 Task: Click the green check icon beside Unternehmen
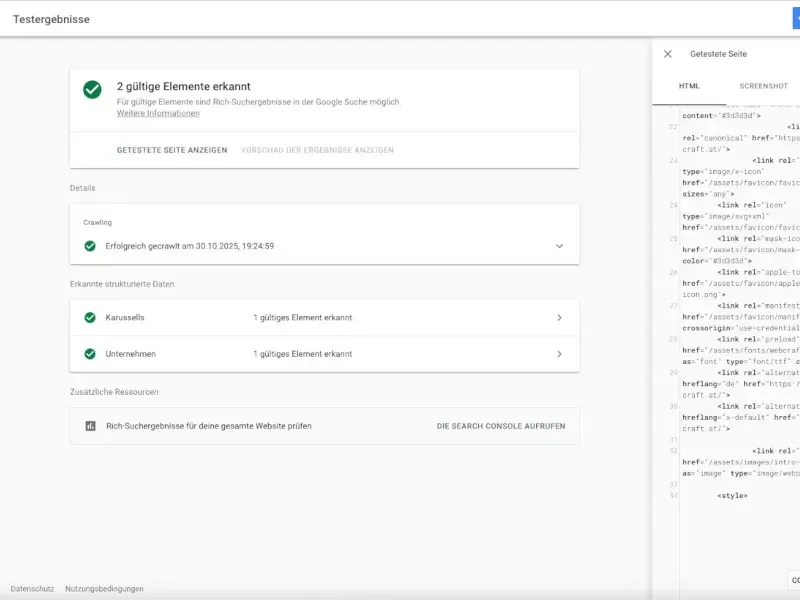pyautogui.click(x=90, y=353)
